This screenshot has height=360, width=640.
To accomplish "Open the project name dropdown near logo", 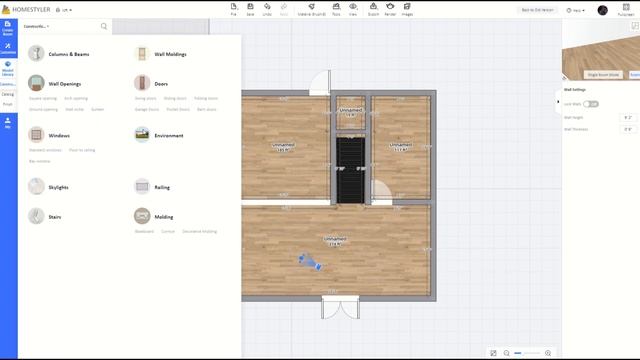I will point(64,10).
